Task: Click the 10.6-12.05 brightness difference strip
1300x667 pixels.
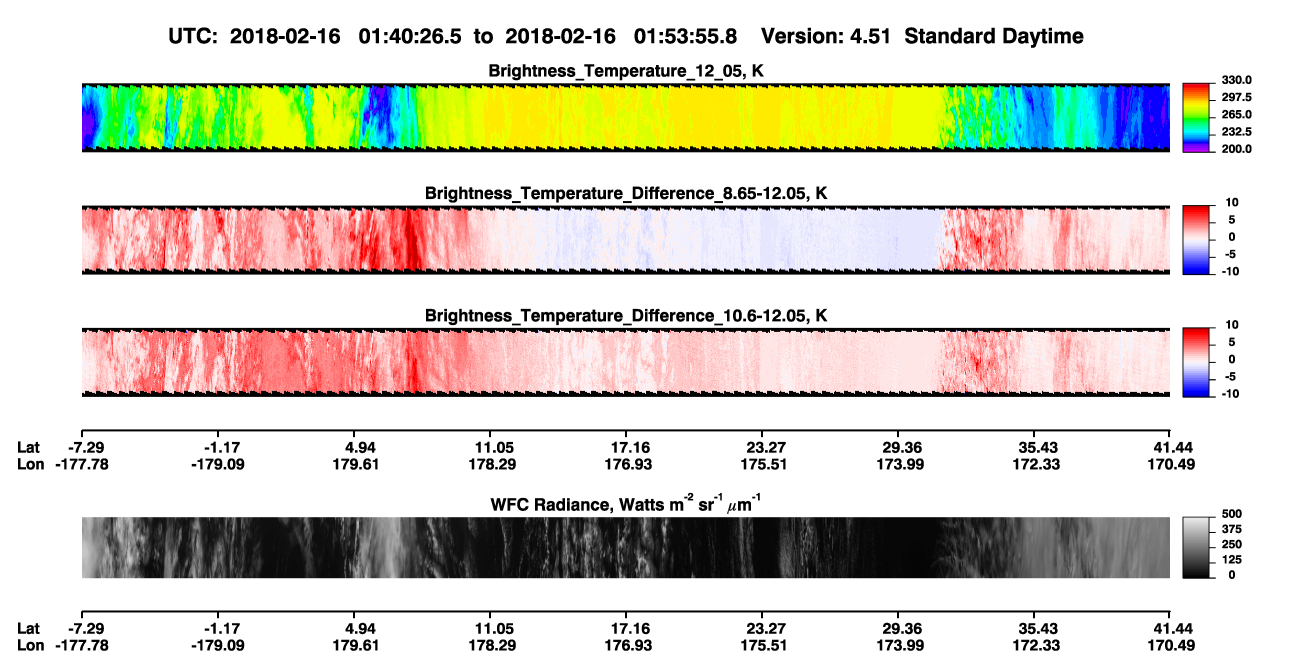Action: pyautogui.click(x=625, y=362)
